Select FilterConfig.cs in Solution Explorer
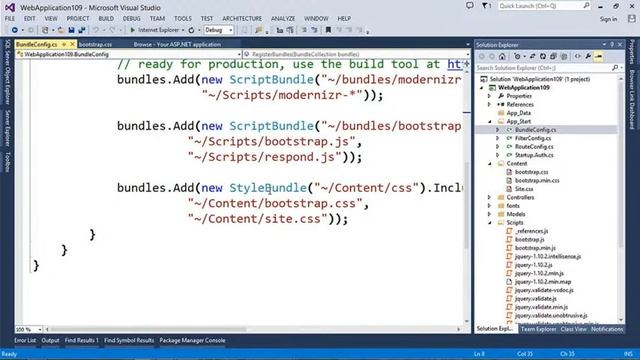The width and height of the screenshot is (640, 360). click(x=533, y=138)
